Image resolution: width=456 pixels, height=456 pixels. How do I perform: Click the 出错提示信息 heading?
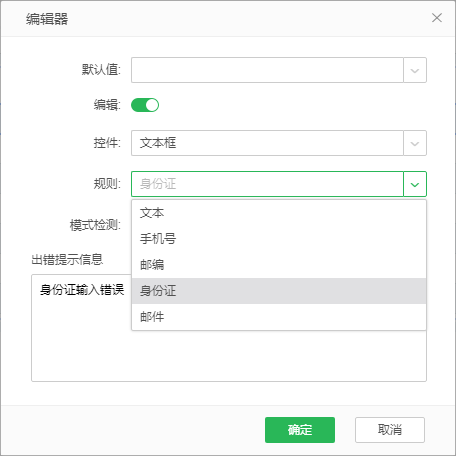pos(67,259)
